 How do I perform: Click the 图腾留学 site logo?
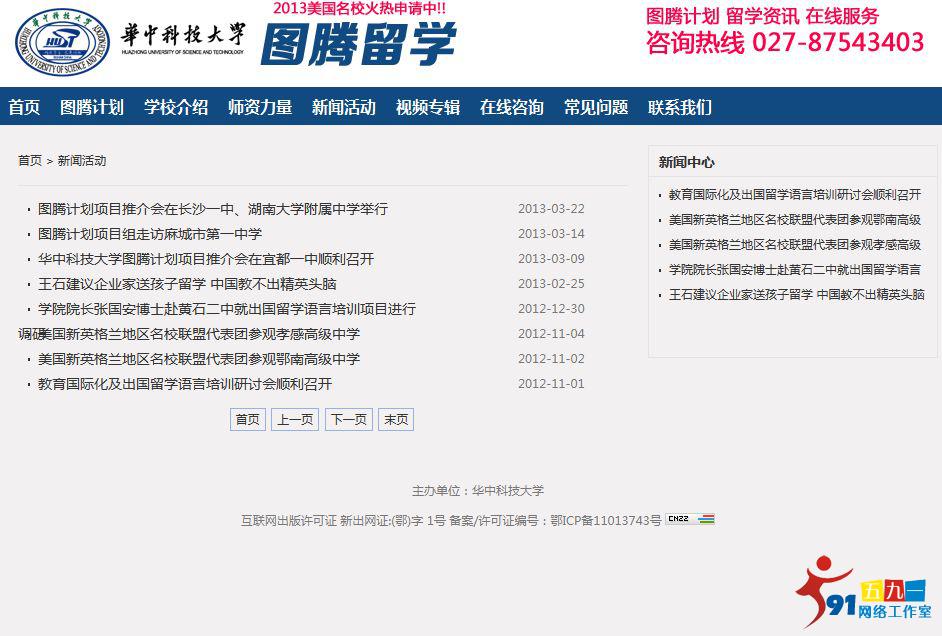(362, 45)
